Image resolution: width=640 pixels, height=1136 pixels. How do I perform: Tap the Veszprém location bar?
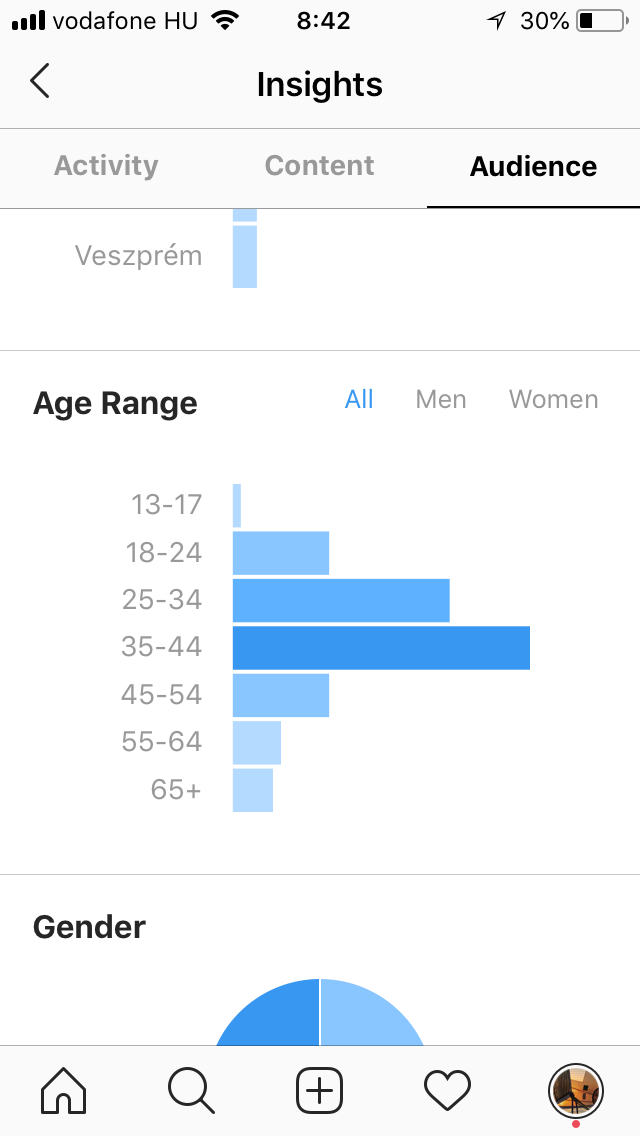pos(245,255)
